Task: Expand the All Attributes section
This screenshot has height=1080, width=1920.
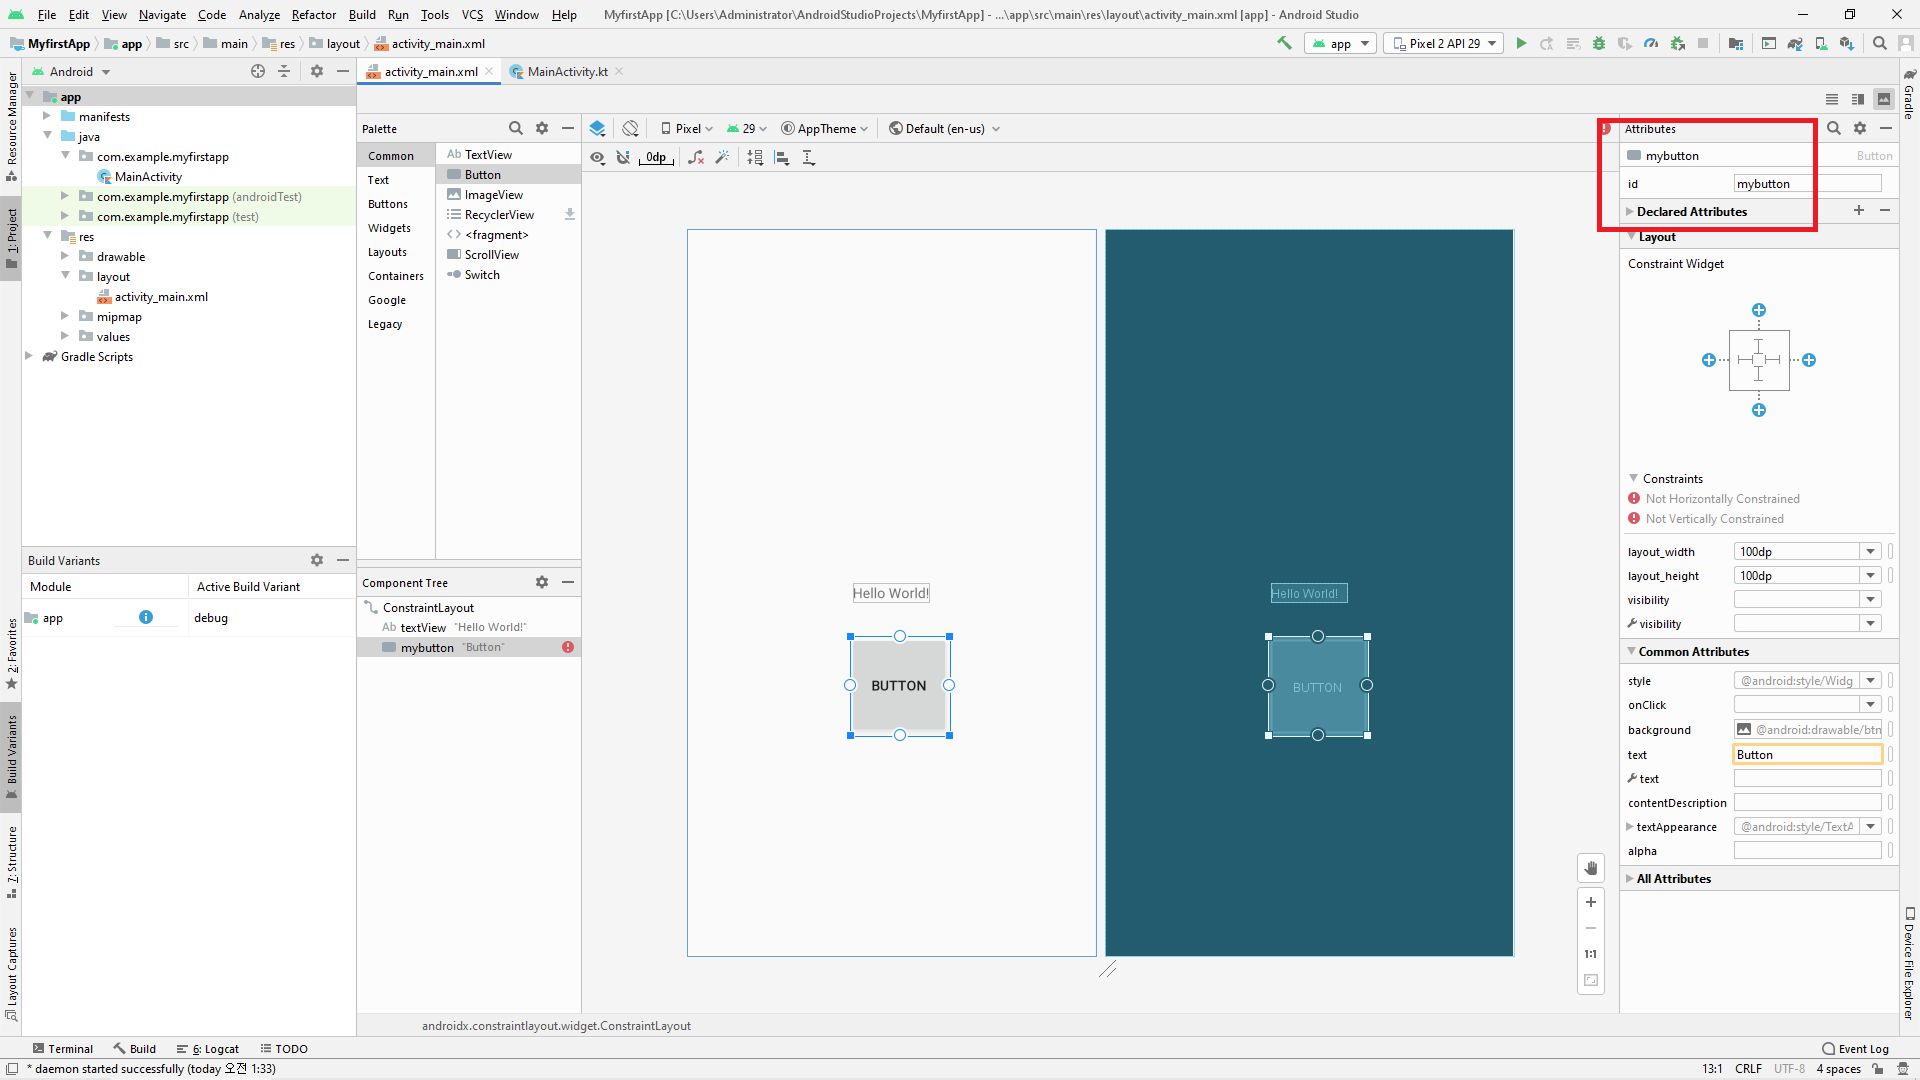Action: [x=1673, y=878]
